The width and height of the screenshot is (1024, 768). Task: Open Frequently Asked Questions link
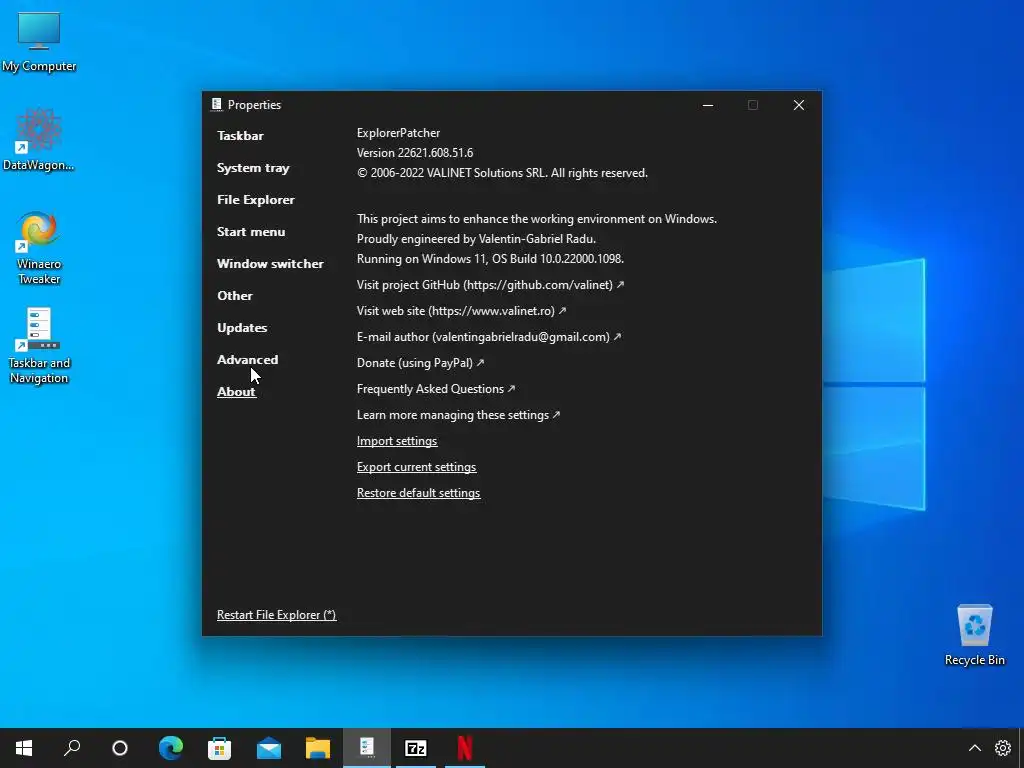pos(436,389)
